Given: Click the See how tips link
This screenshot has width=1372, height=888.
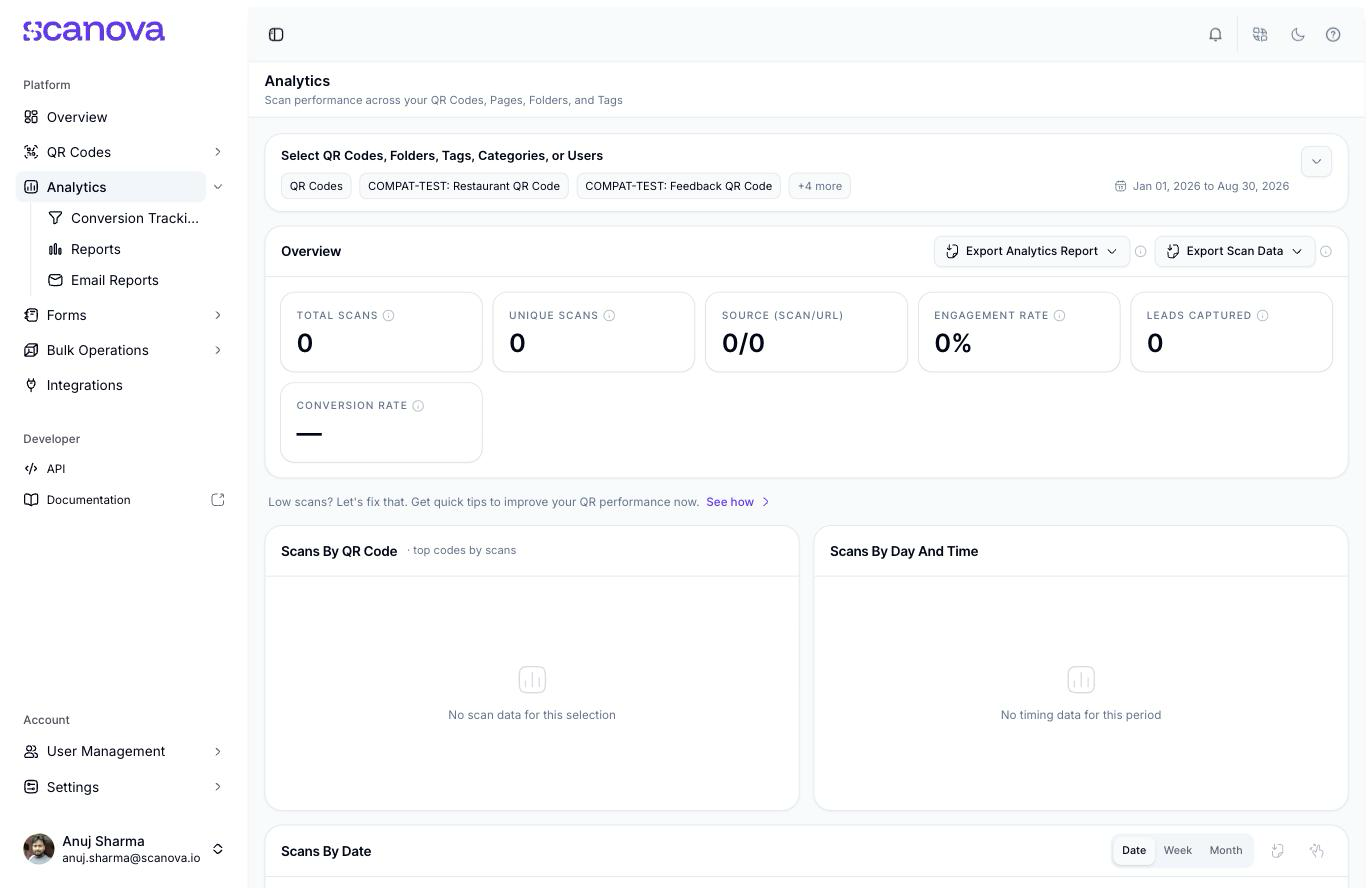Looking at the screenshot, I should (x=738, y=502).
